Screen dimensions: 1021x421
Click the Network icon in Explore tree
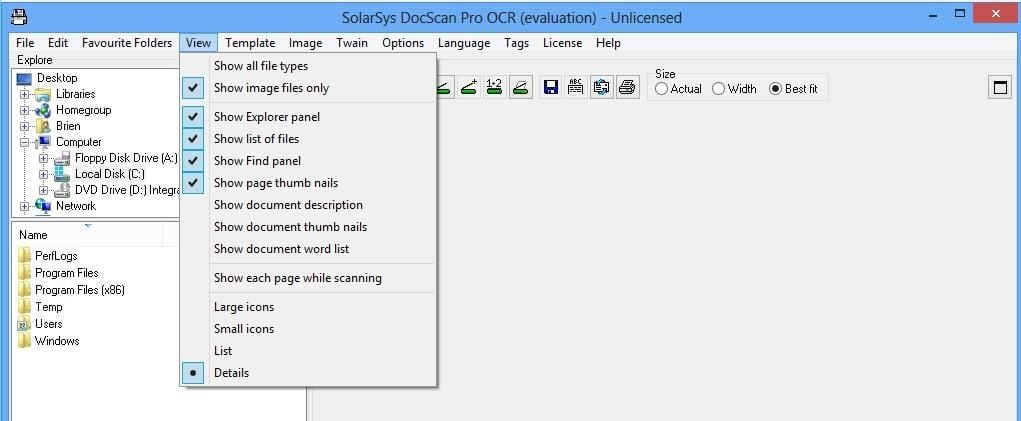click(43, 206)
